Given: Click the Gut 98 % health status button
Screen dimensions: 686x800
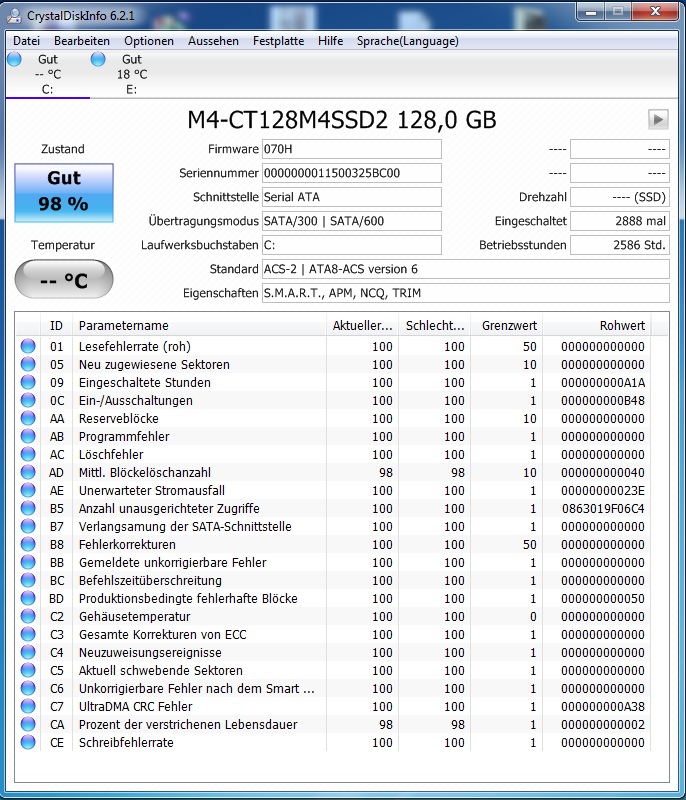Looking at the screenshot, I should [x=64, y=192].
